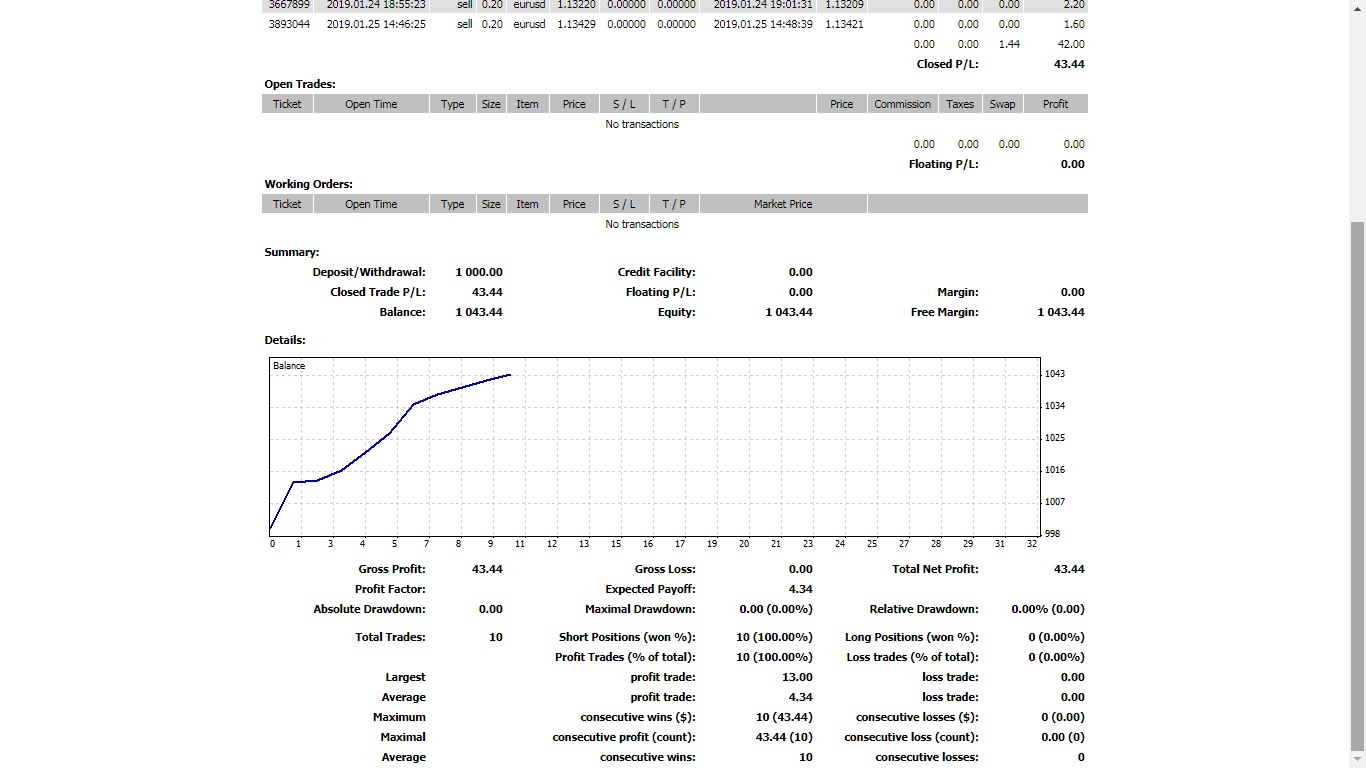Screen dimensions: 1366x768
Task: Click the Deposit/Withdrawal value 1 000.00
Action: point(479,272)
